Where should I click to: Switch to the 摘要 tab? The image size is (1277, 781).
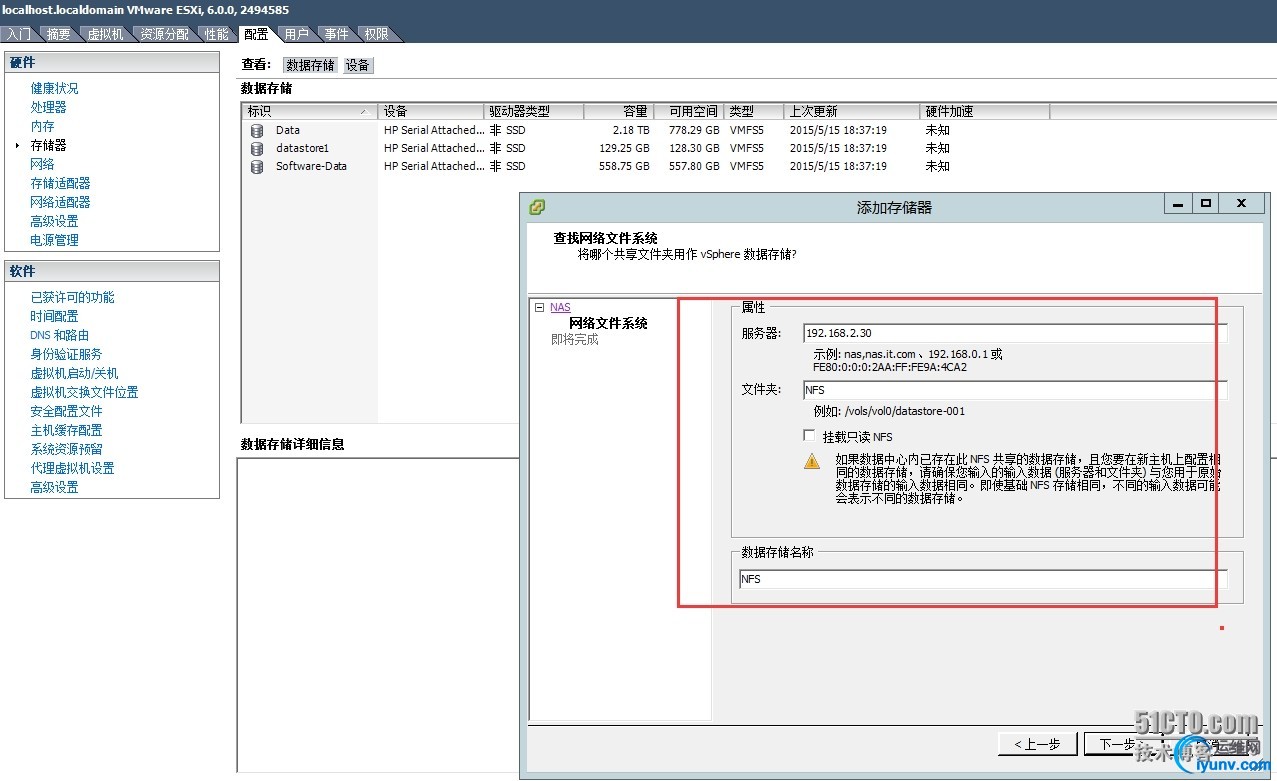pos(59,34)
